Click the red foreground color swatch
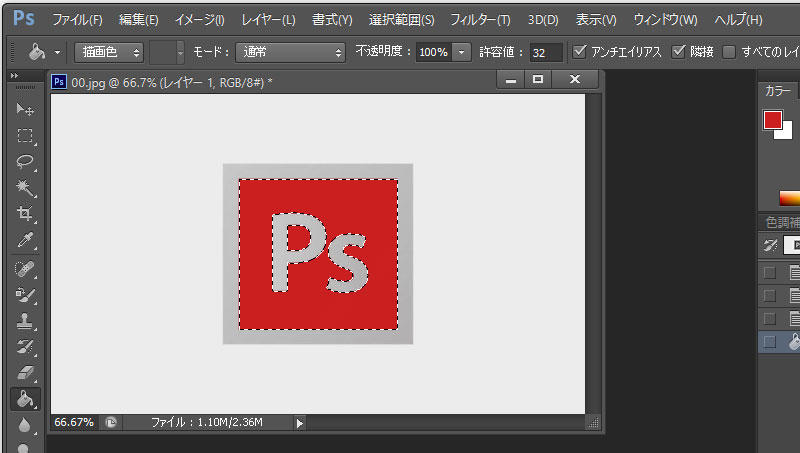 [772, 119]
